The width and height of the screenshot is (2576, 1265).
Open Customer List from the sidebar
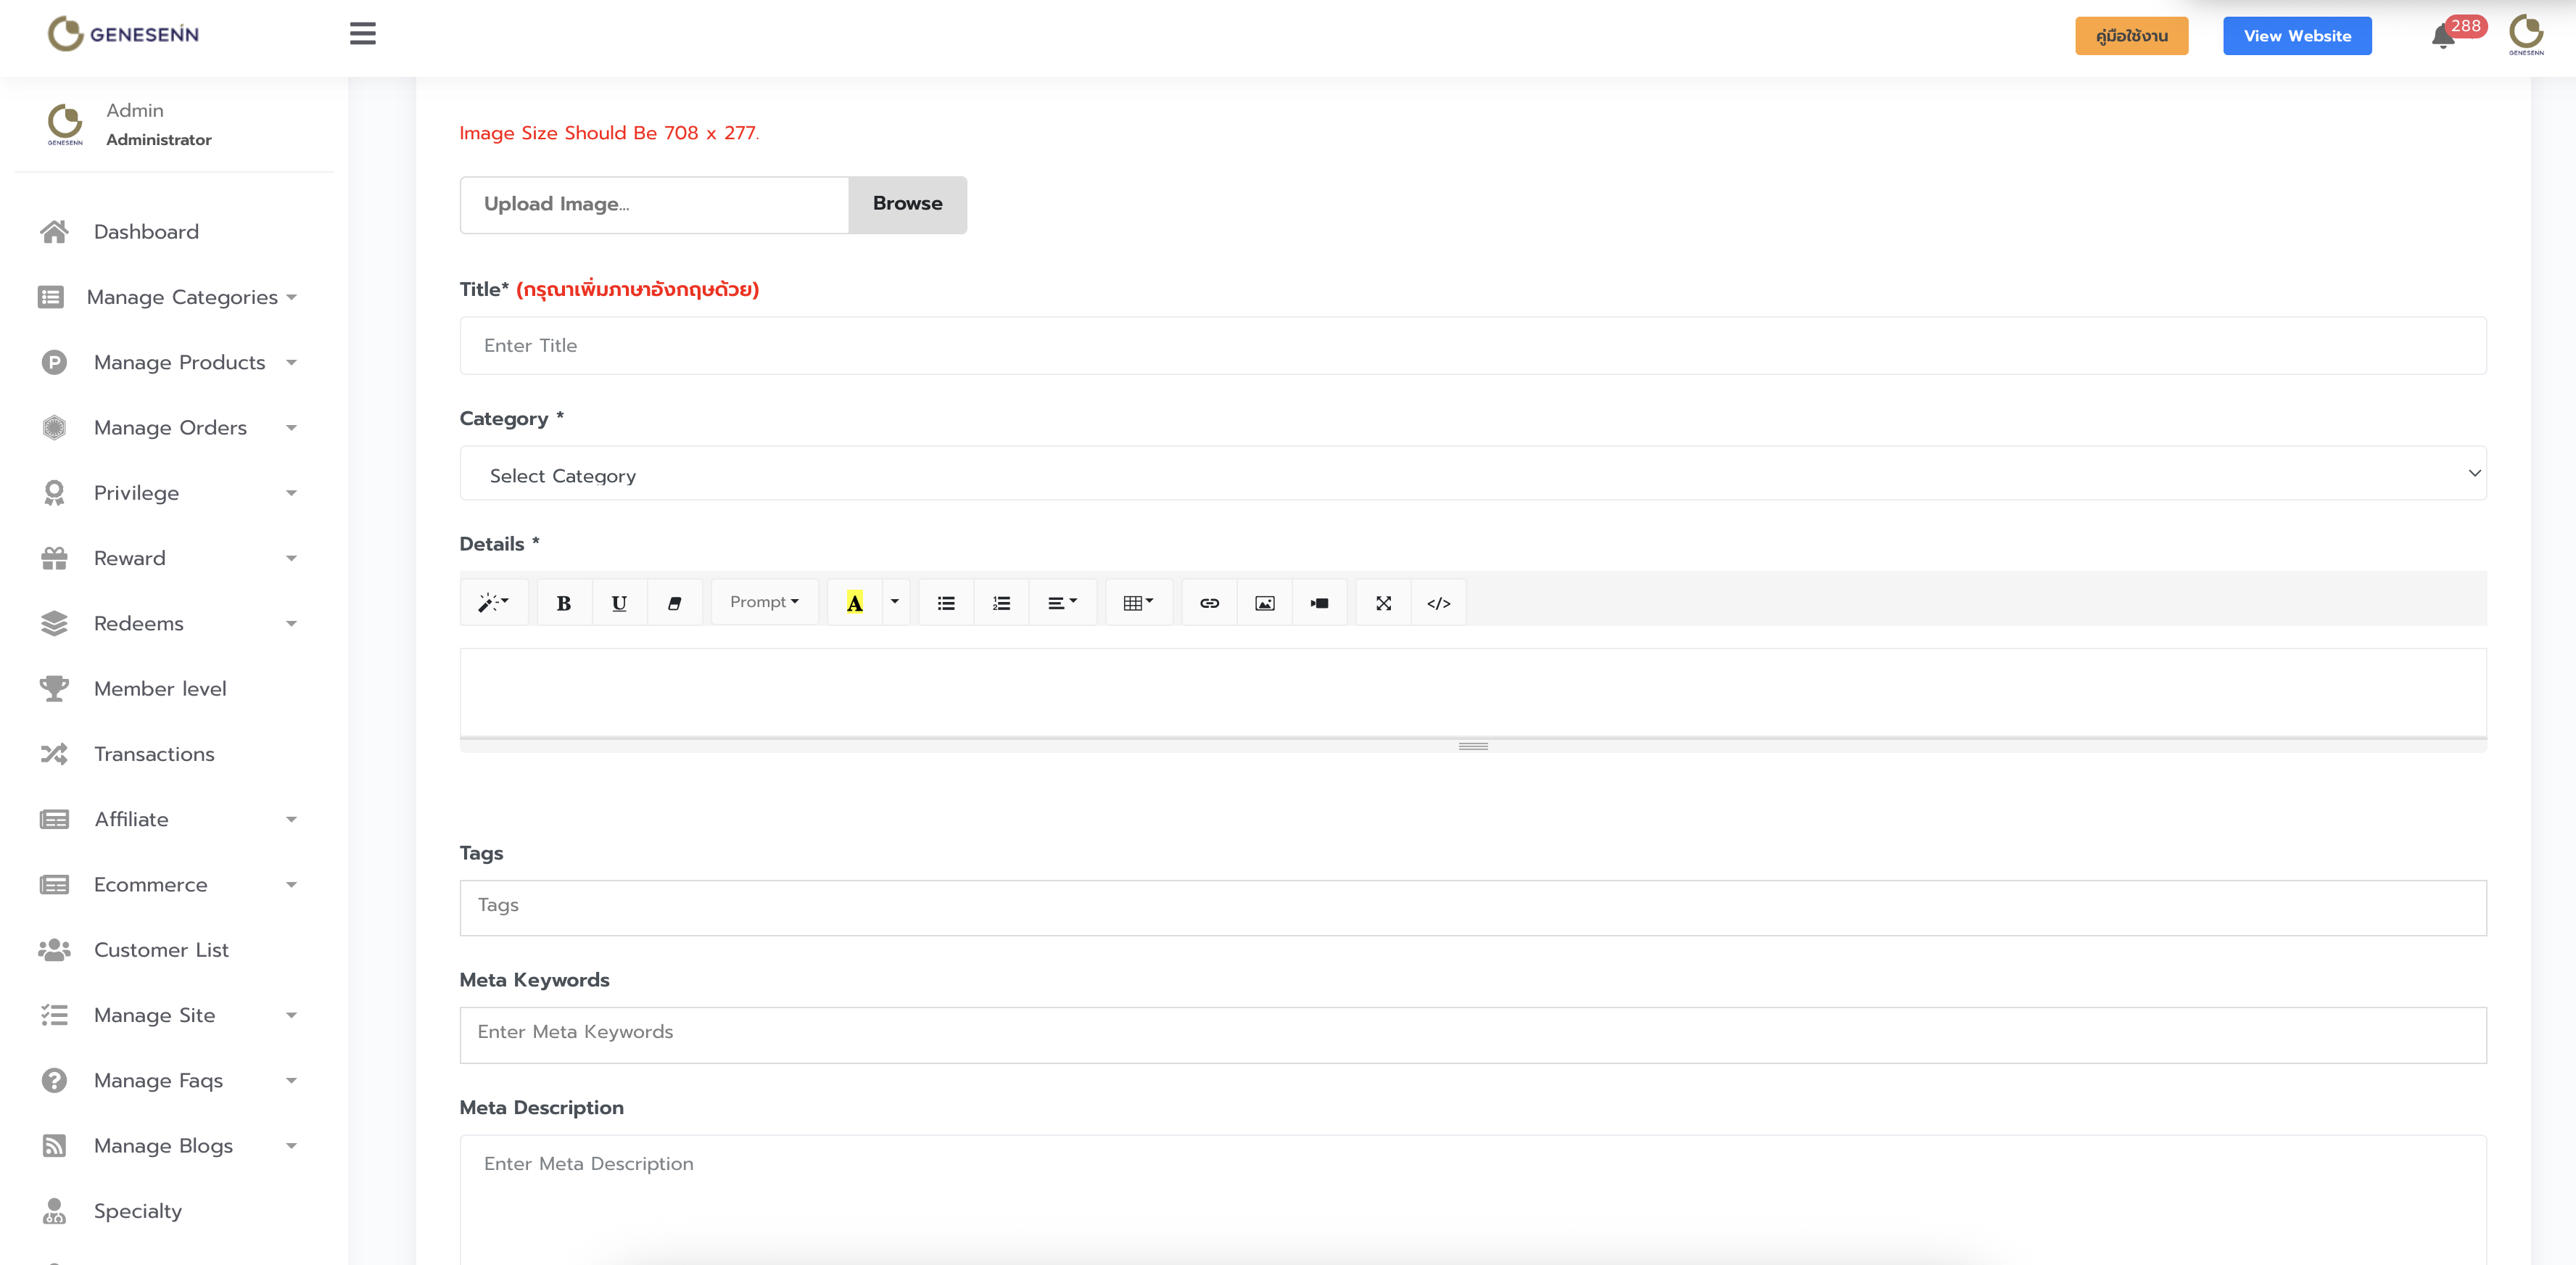161,950
